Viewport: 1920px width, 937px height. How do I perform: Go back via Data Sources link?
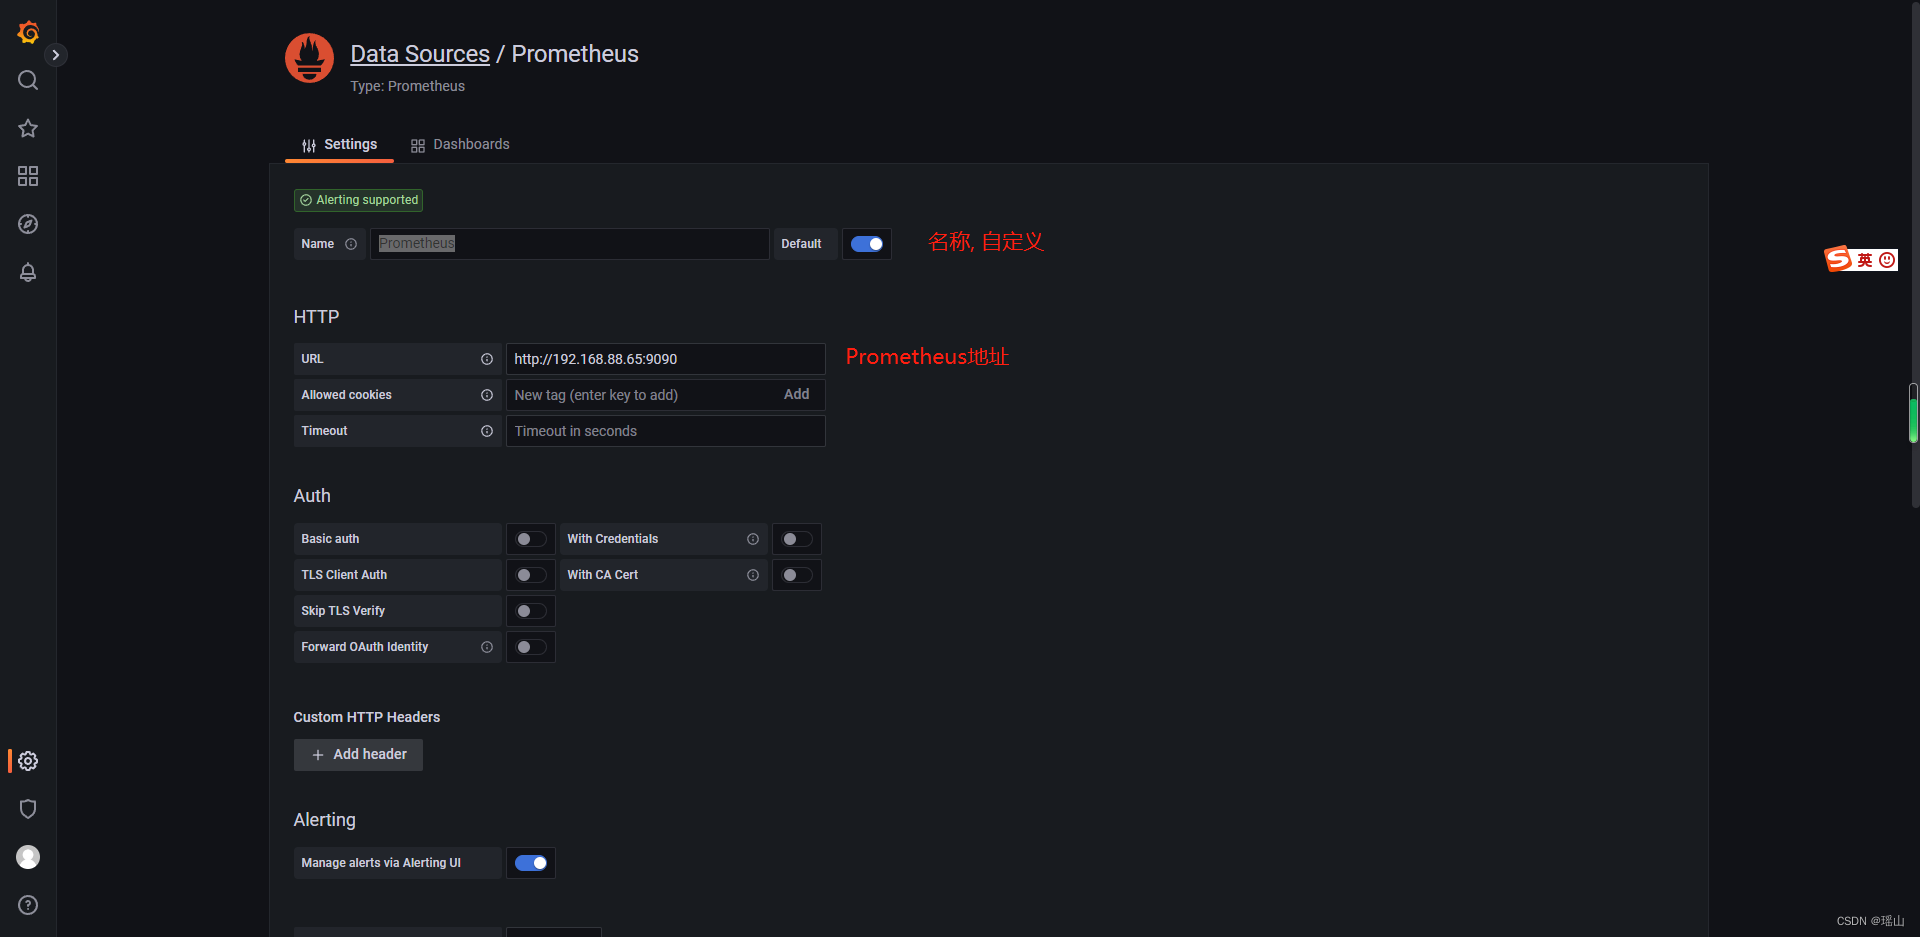420,54
